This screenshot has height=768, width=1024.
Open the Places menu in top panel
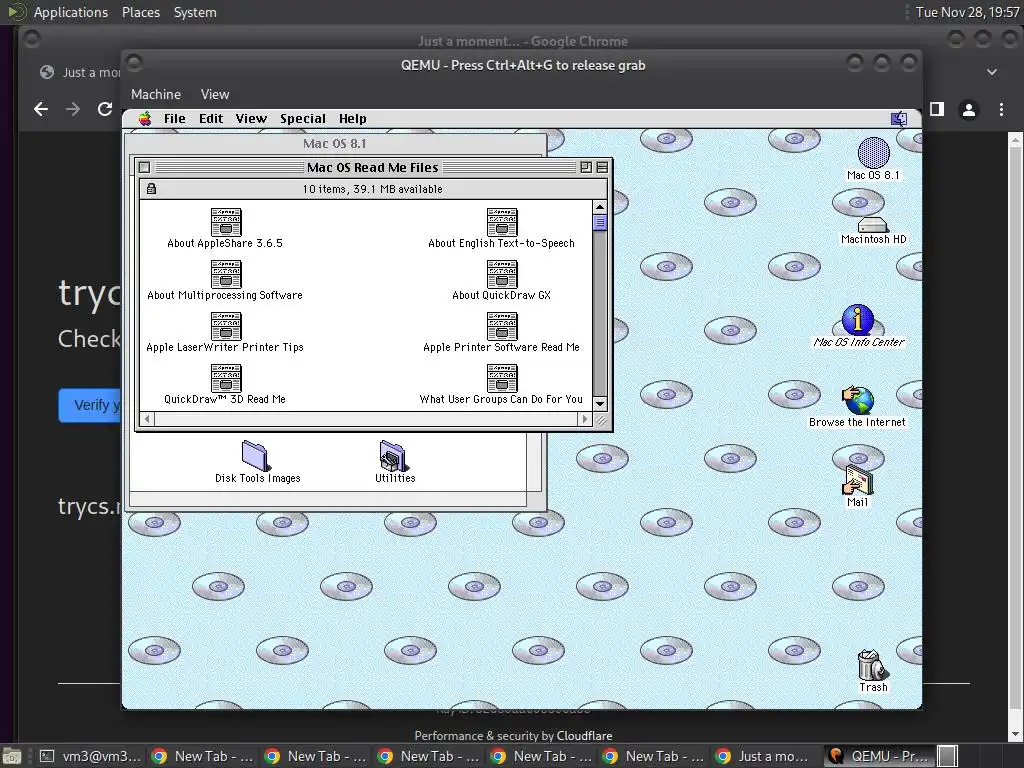(140, 12)
